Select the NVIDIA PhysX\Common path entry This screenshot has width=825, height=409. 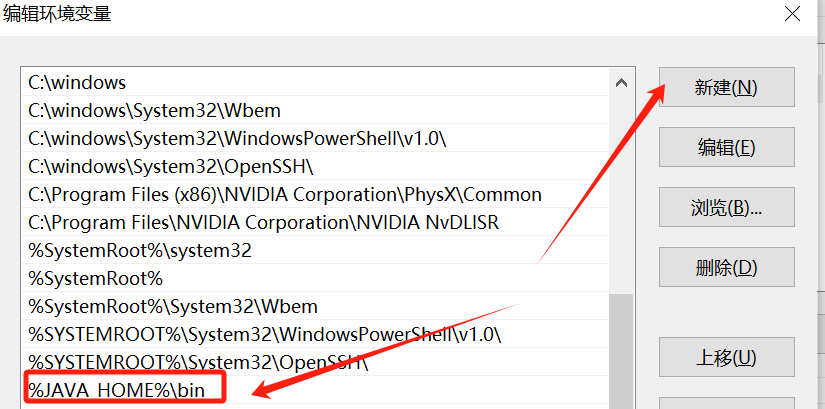pyautogui.click(x=315, y=194)
